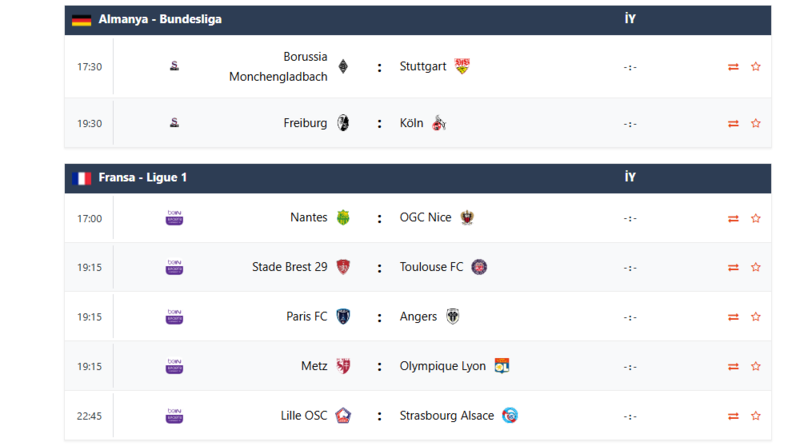Click the Toulouse FC crest icon
The width and height of the screenshot is (800, 446).
coord(479,267)
